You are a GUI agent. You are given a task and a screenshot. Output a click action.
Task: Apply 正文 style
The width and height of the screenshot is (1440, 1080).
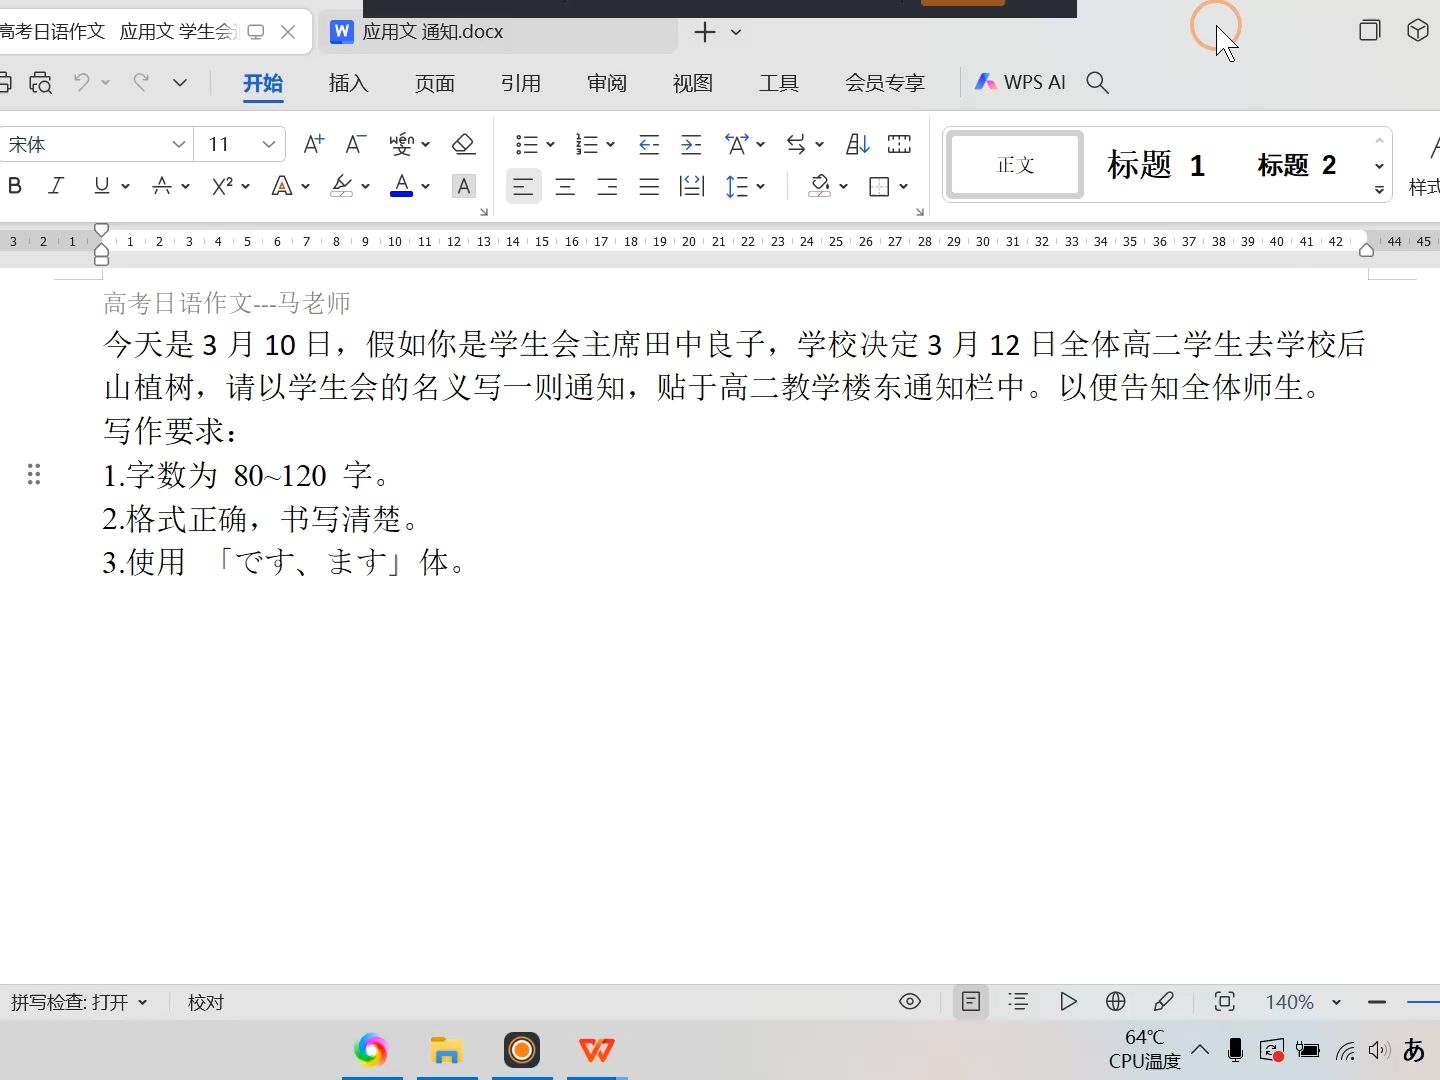point(1015,164)
